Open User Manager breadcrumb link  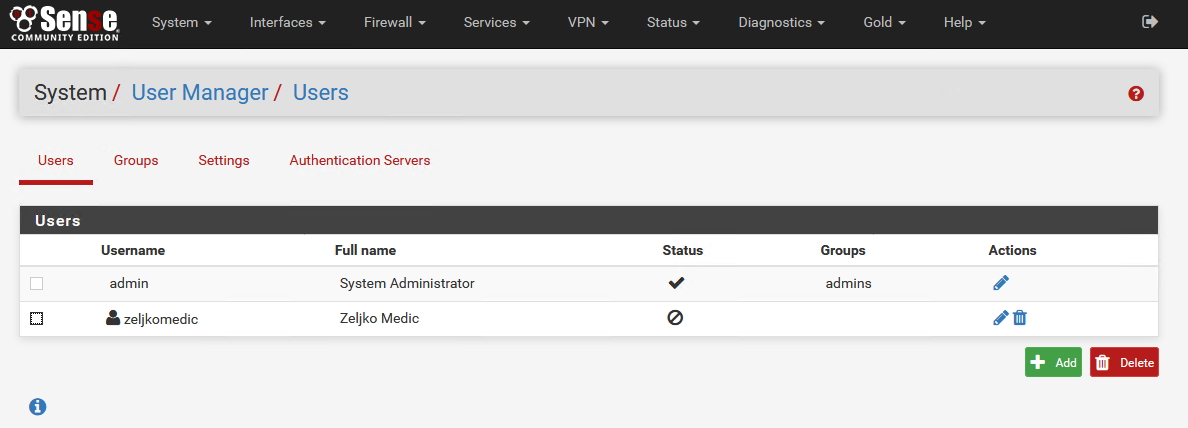[200, 92]
